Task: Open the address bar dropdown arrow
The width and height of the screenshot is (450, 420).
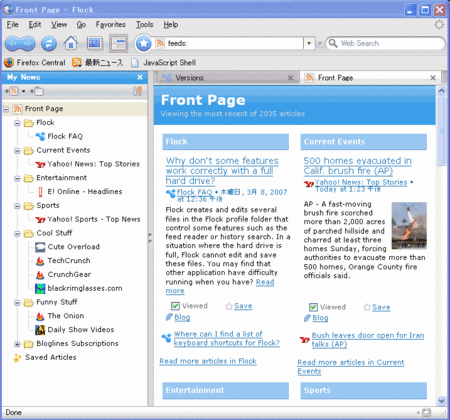Action: click(309, 43)
